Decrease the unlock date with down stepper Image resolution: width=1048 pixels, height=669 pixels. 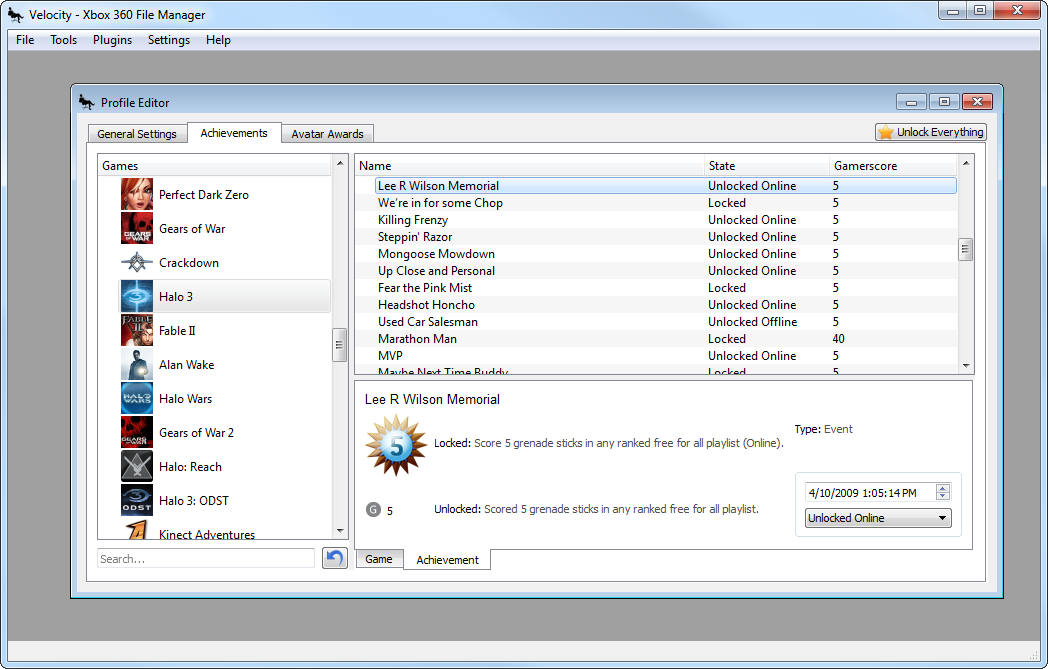pos(942,497)
